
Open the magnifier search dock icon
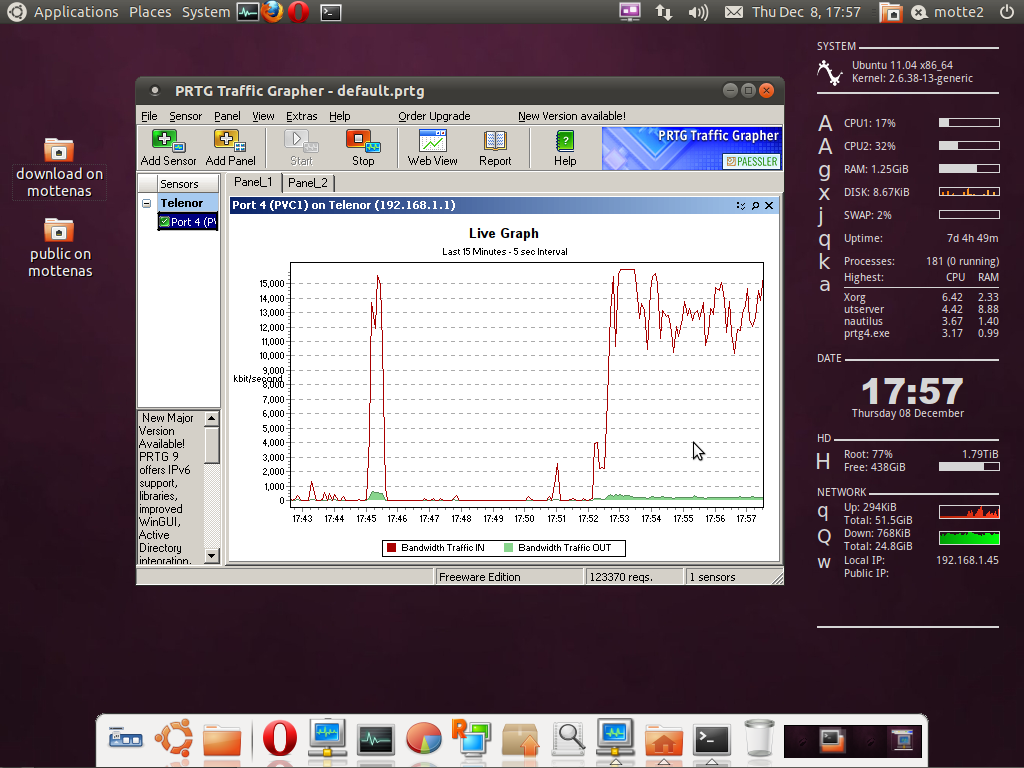pyautogui.click(x=568, y=739)
